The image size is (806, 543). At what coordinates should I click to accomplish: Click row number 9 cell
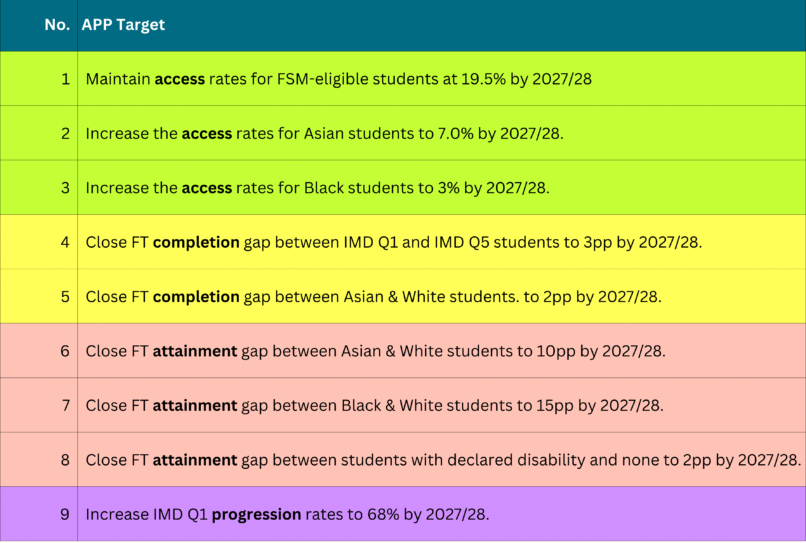tap(39, 514)
